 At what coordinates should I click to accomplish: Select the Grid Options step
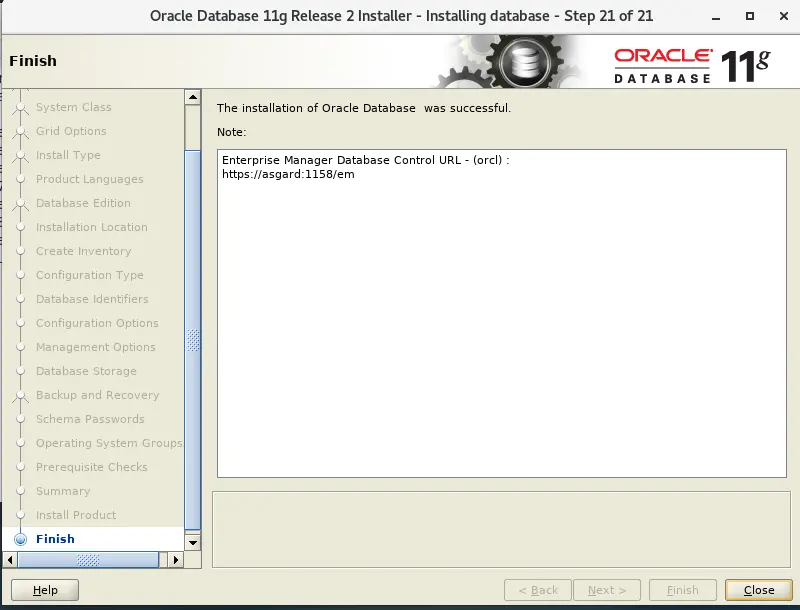(71, 132)
